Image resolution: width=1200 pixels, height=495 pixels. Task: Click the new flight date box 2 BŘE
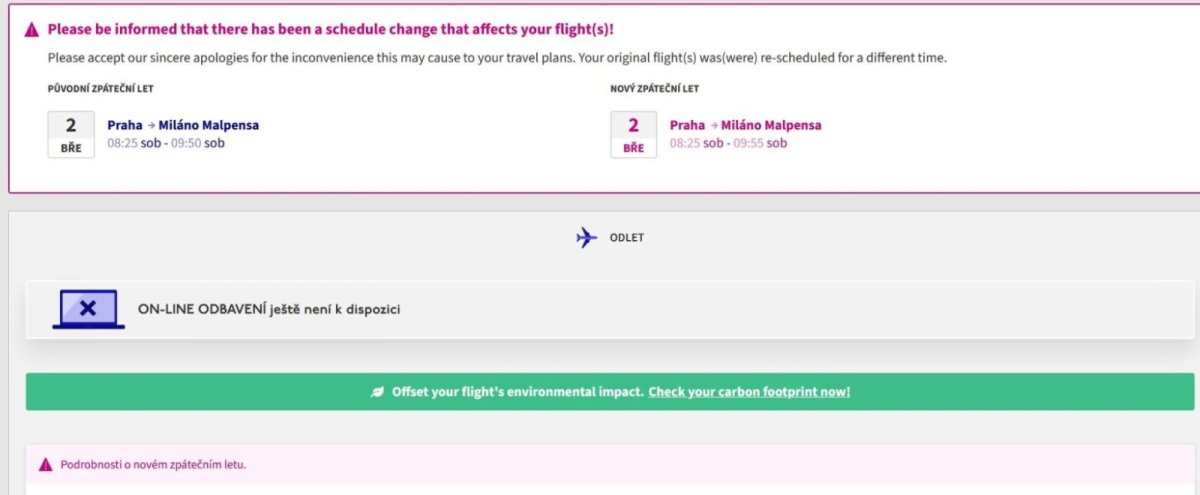pyautogui.click(x=633, y=135)
